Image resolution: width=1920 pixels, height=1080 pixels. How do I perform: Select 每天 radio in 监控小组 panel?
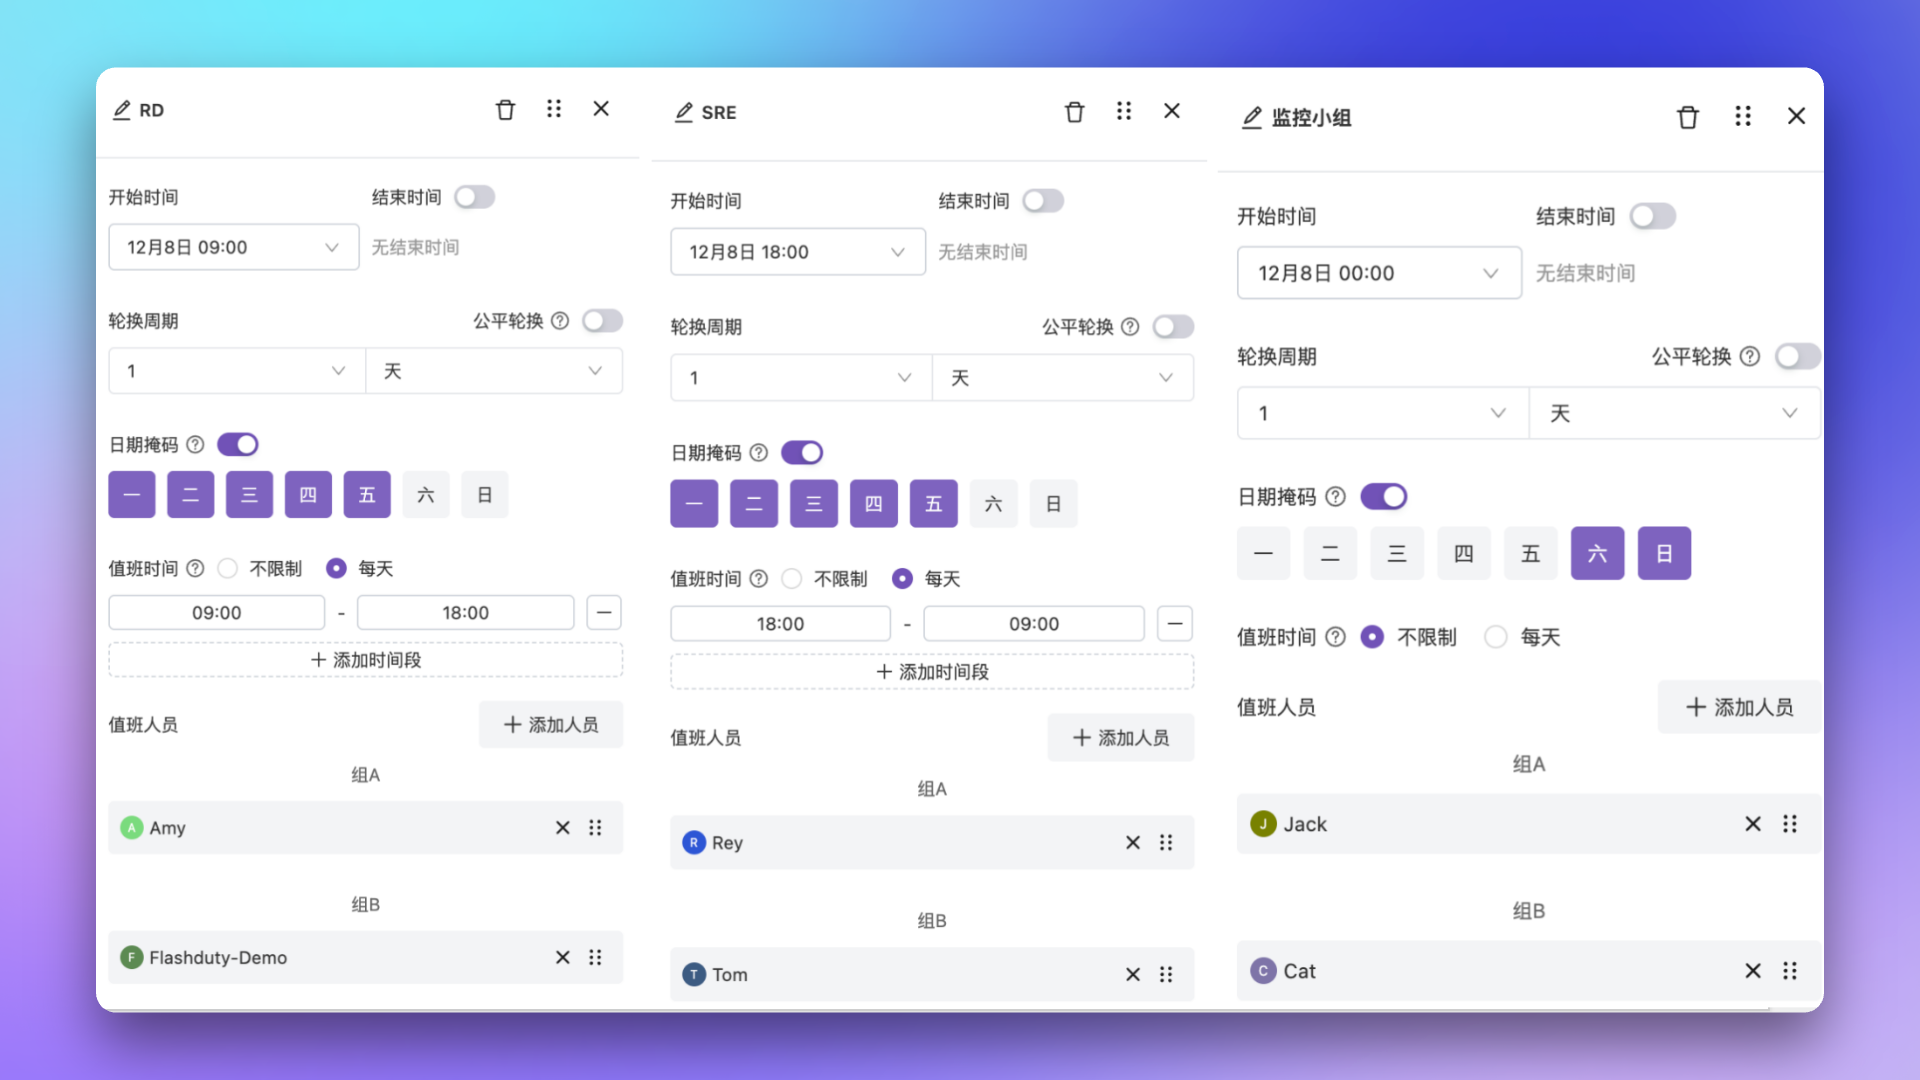tap(1496, 637)
